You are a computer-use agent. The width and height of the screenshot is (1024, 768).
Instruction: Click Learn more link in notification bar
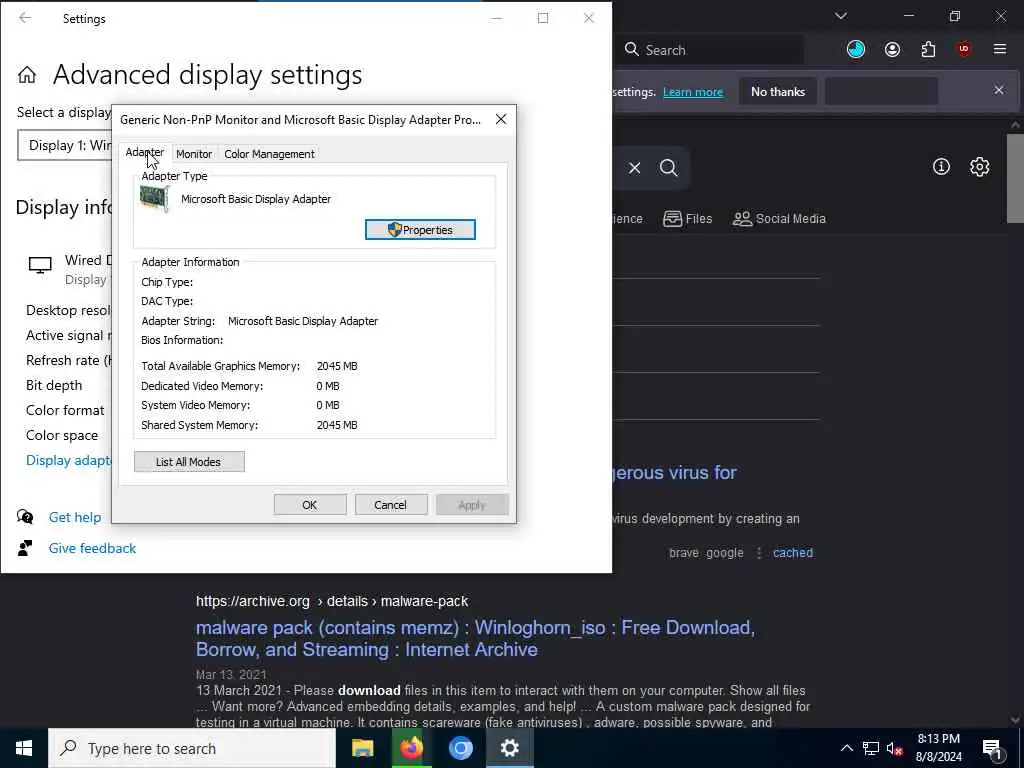693,92
